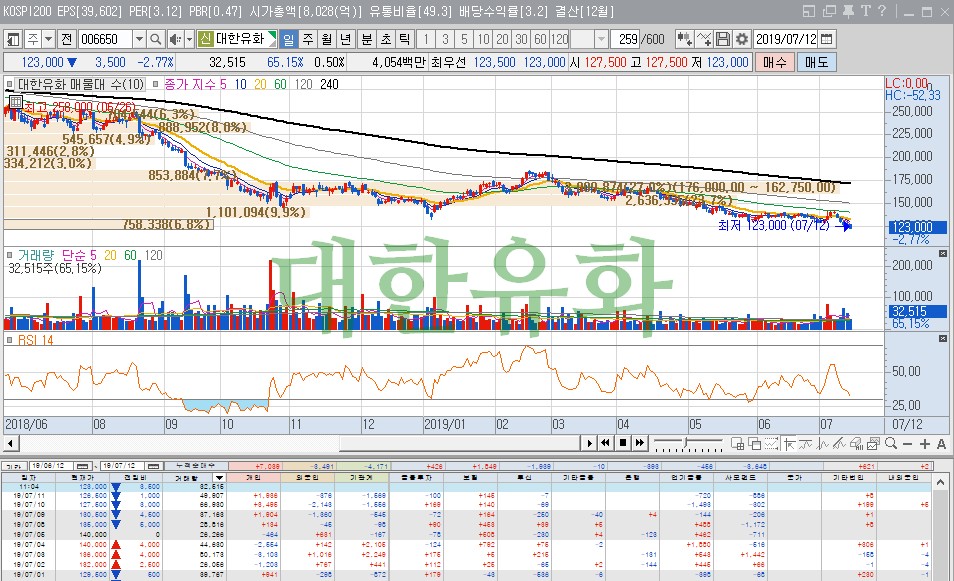Select the 주 weekly period toggle
This screenshot has width=954, height=581.
tap(308, 40)
